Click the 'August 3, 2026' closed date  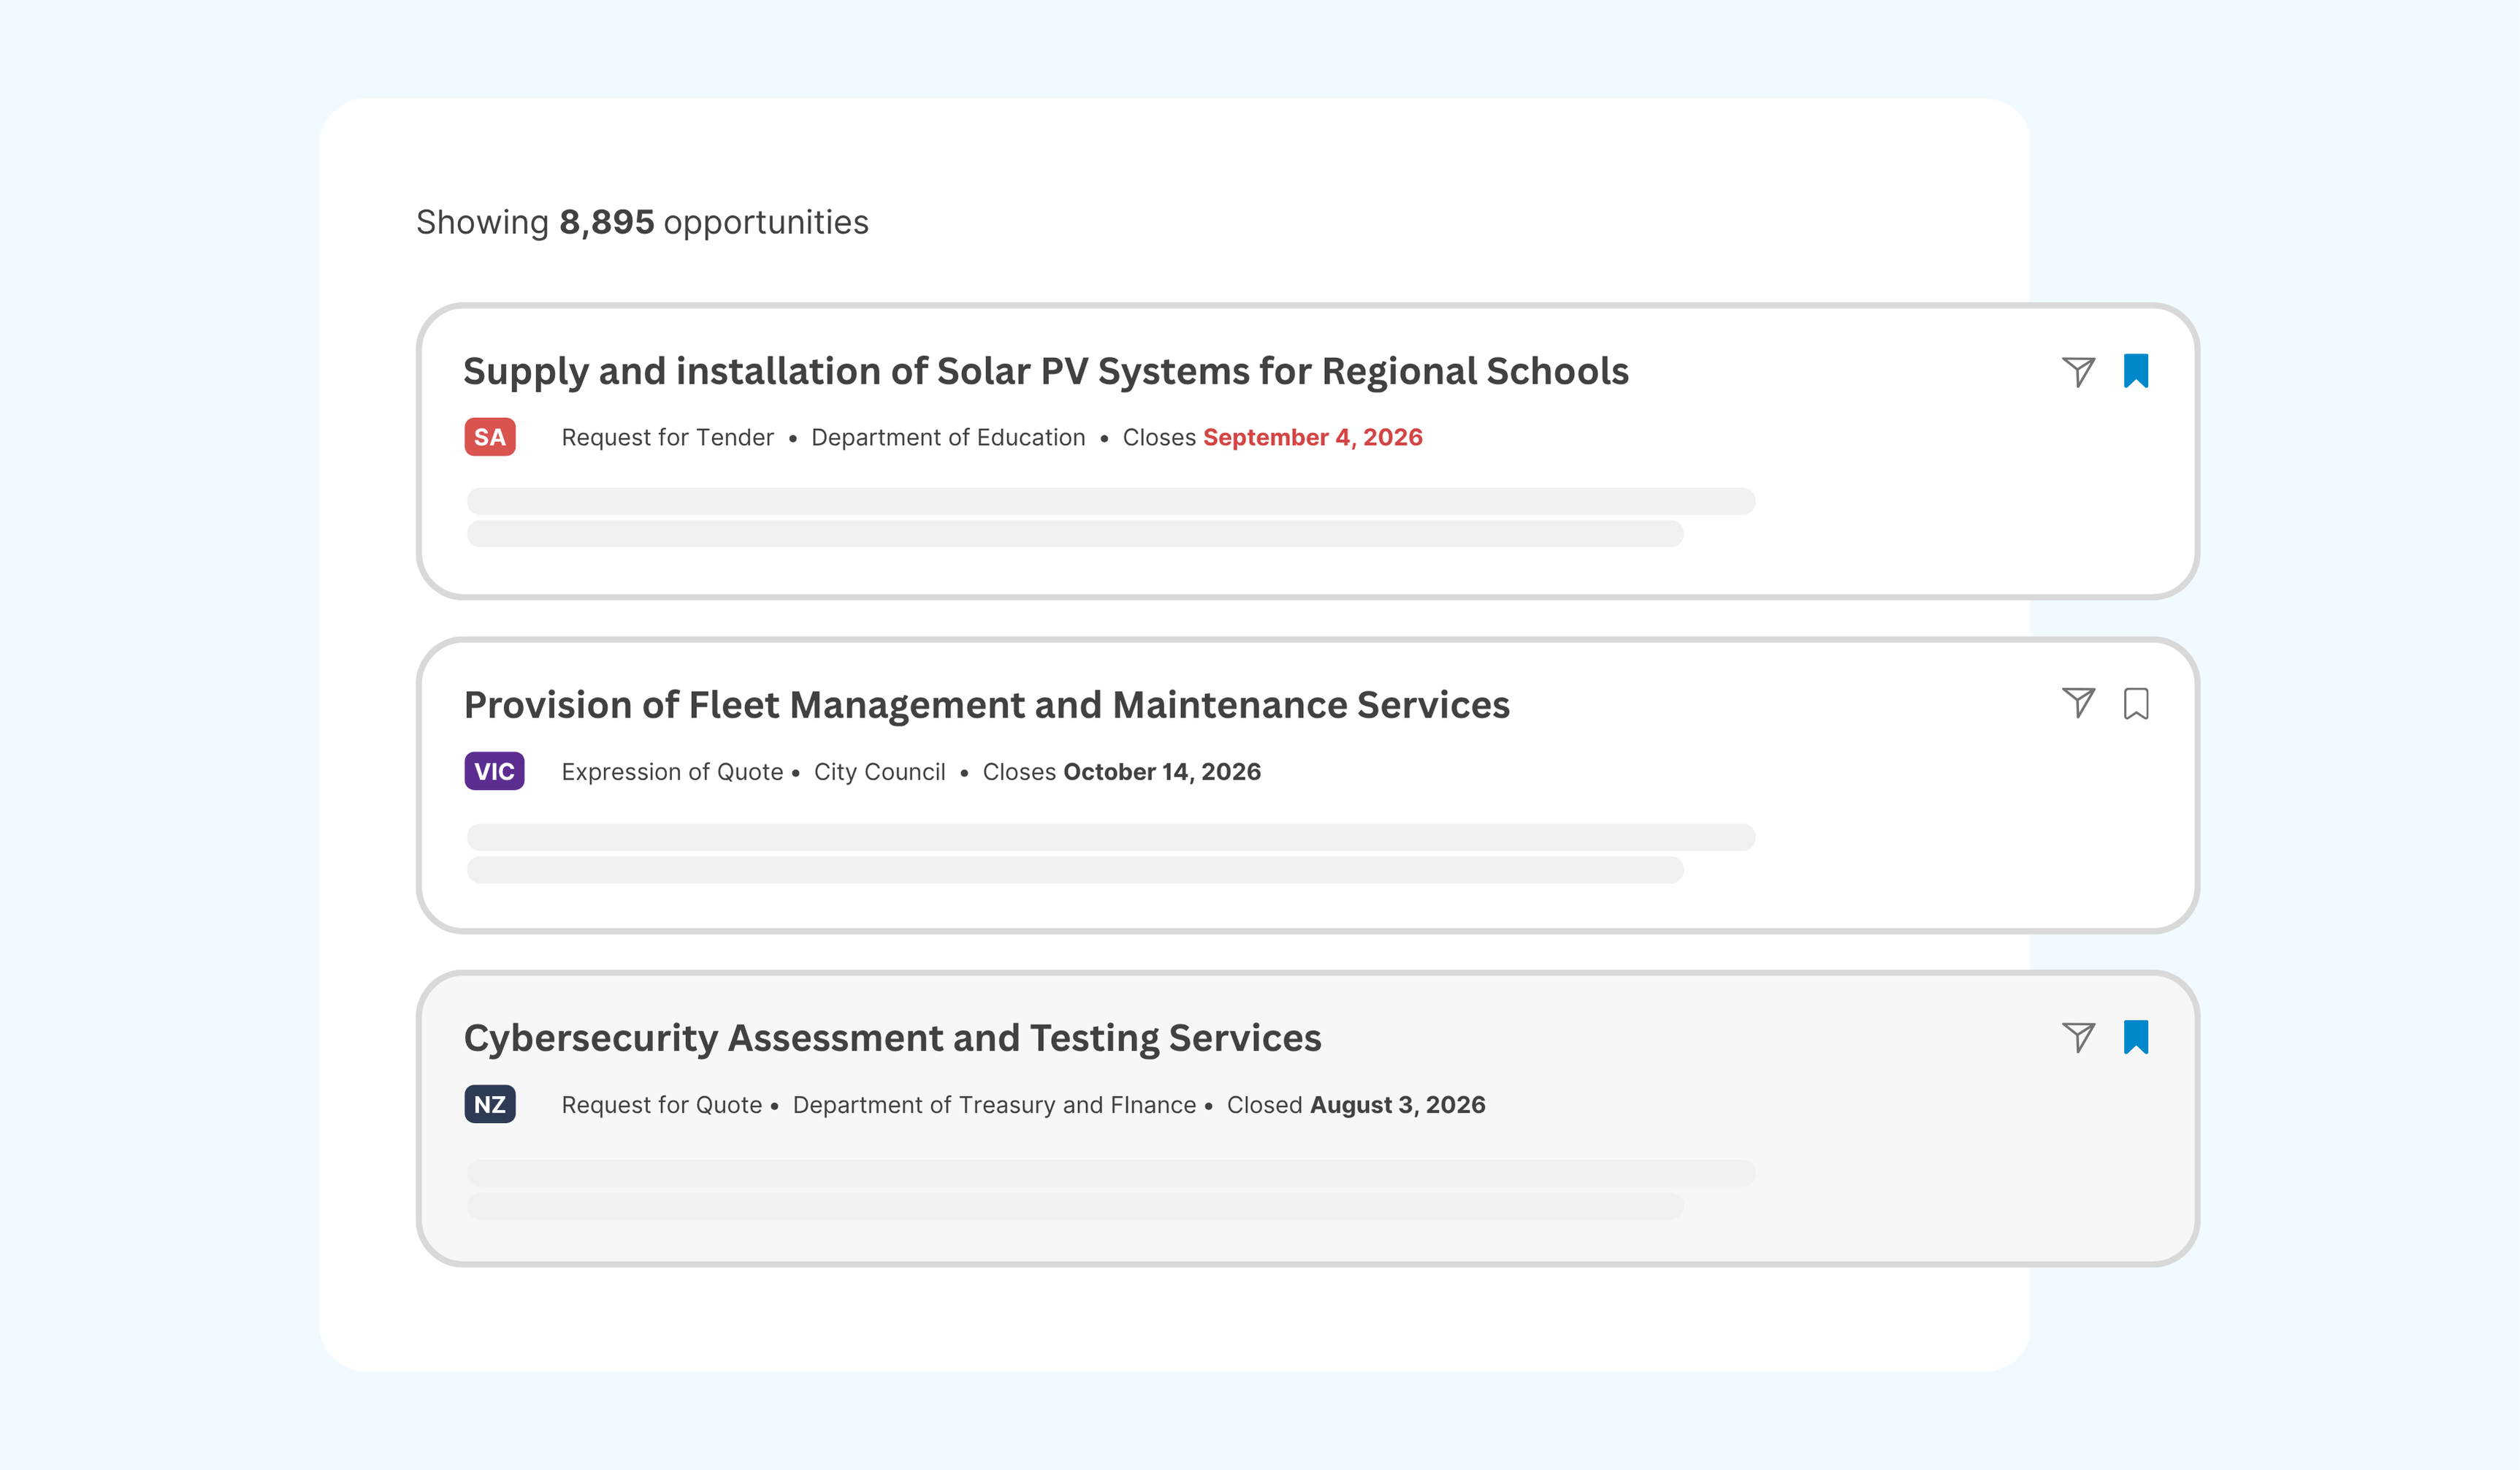[1398, 1105]
